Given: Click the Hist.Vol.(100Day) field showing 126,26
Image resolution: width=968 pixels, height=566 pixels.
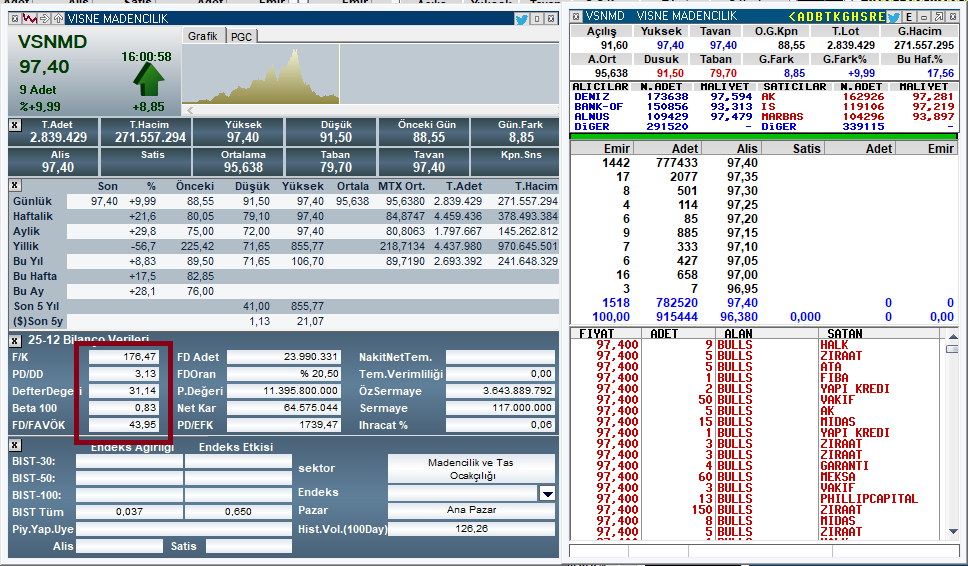Looking at the screenshot, I should point(472,529).
